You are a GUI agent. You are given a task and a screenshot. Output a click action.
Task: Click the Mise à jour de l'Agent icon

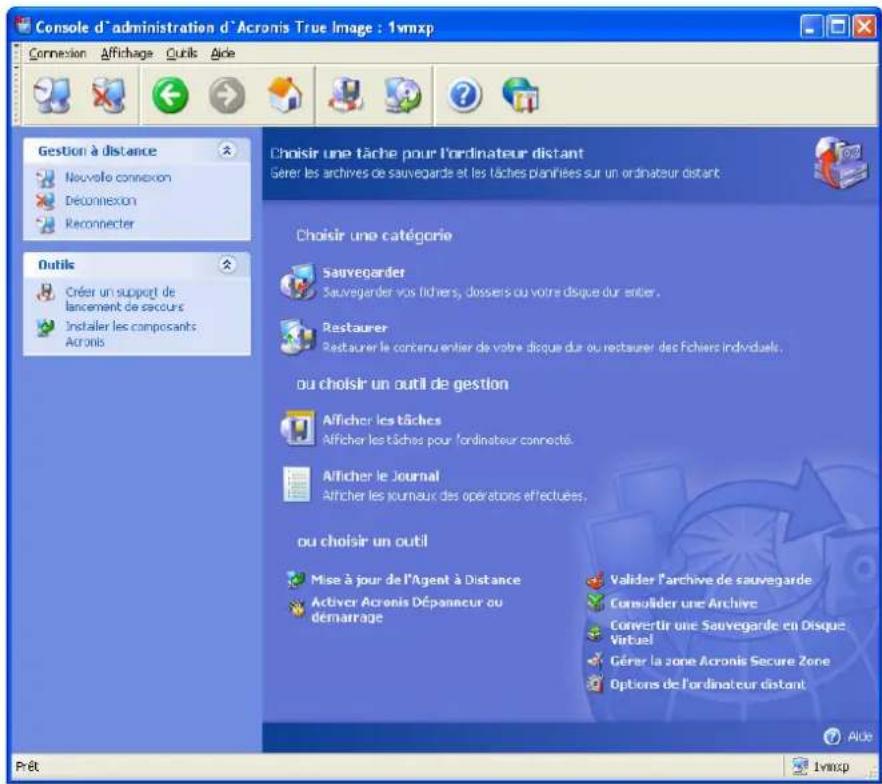pyautogui.click(x=296, y=579)
